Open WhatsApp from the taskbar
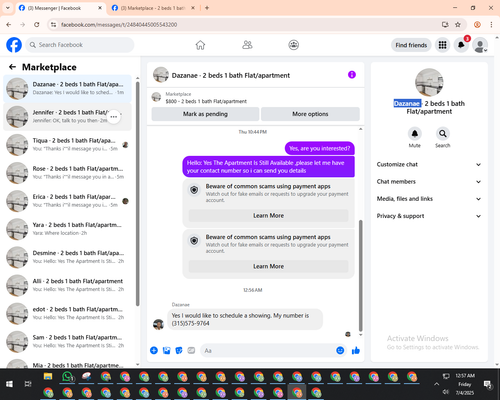500x400 pixels. pos(68,377)
